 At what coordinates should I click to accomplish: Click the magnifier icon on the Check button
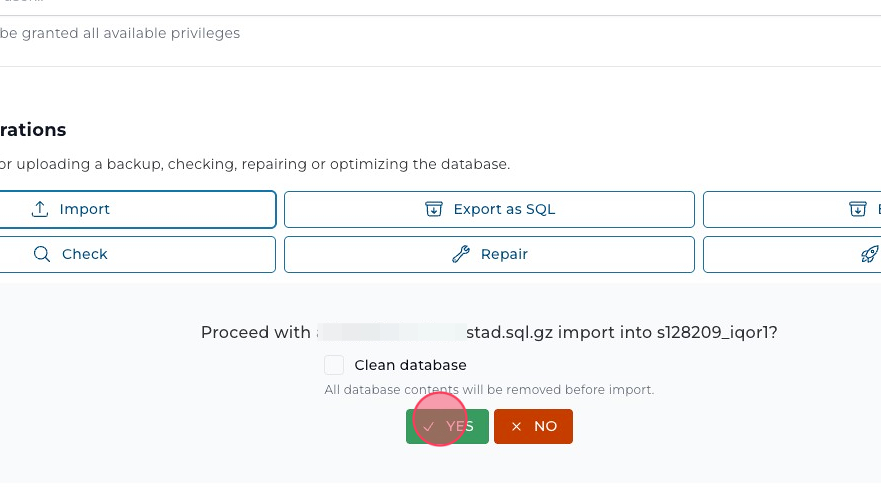tap(42, 254)
